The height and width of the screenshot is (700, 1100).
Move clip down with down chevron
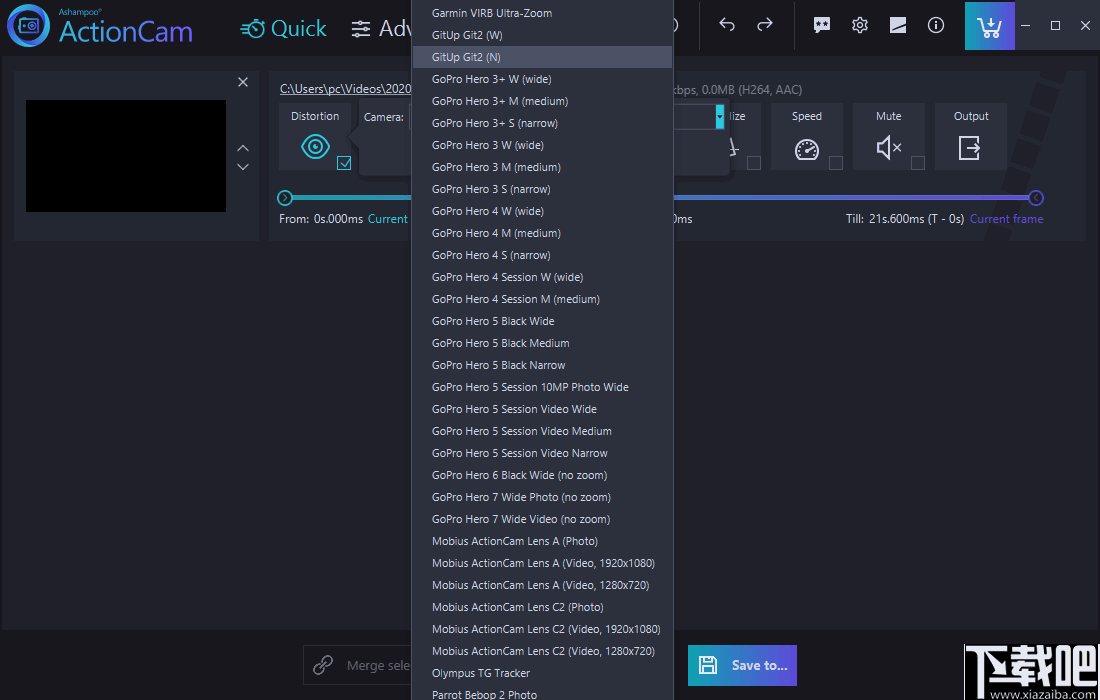[243, 166]
